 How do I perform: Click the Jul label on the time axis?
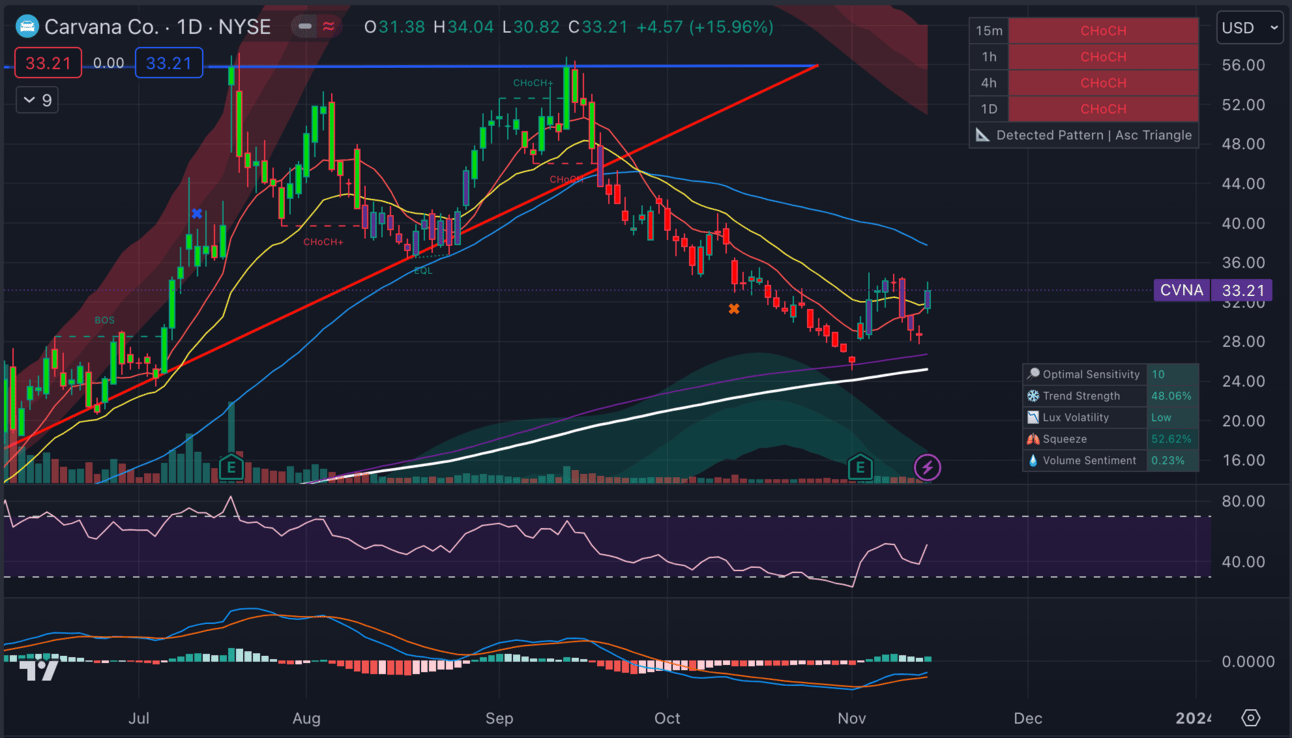pyautogui.click(x=139, y=718)
